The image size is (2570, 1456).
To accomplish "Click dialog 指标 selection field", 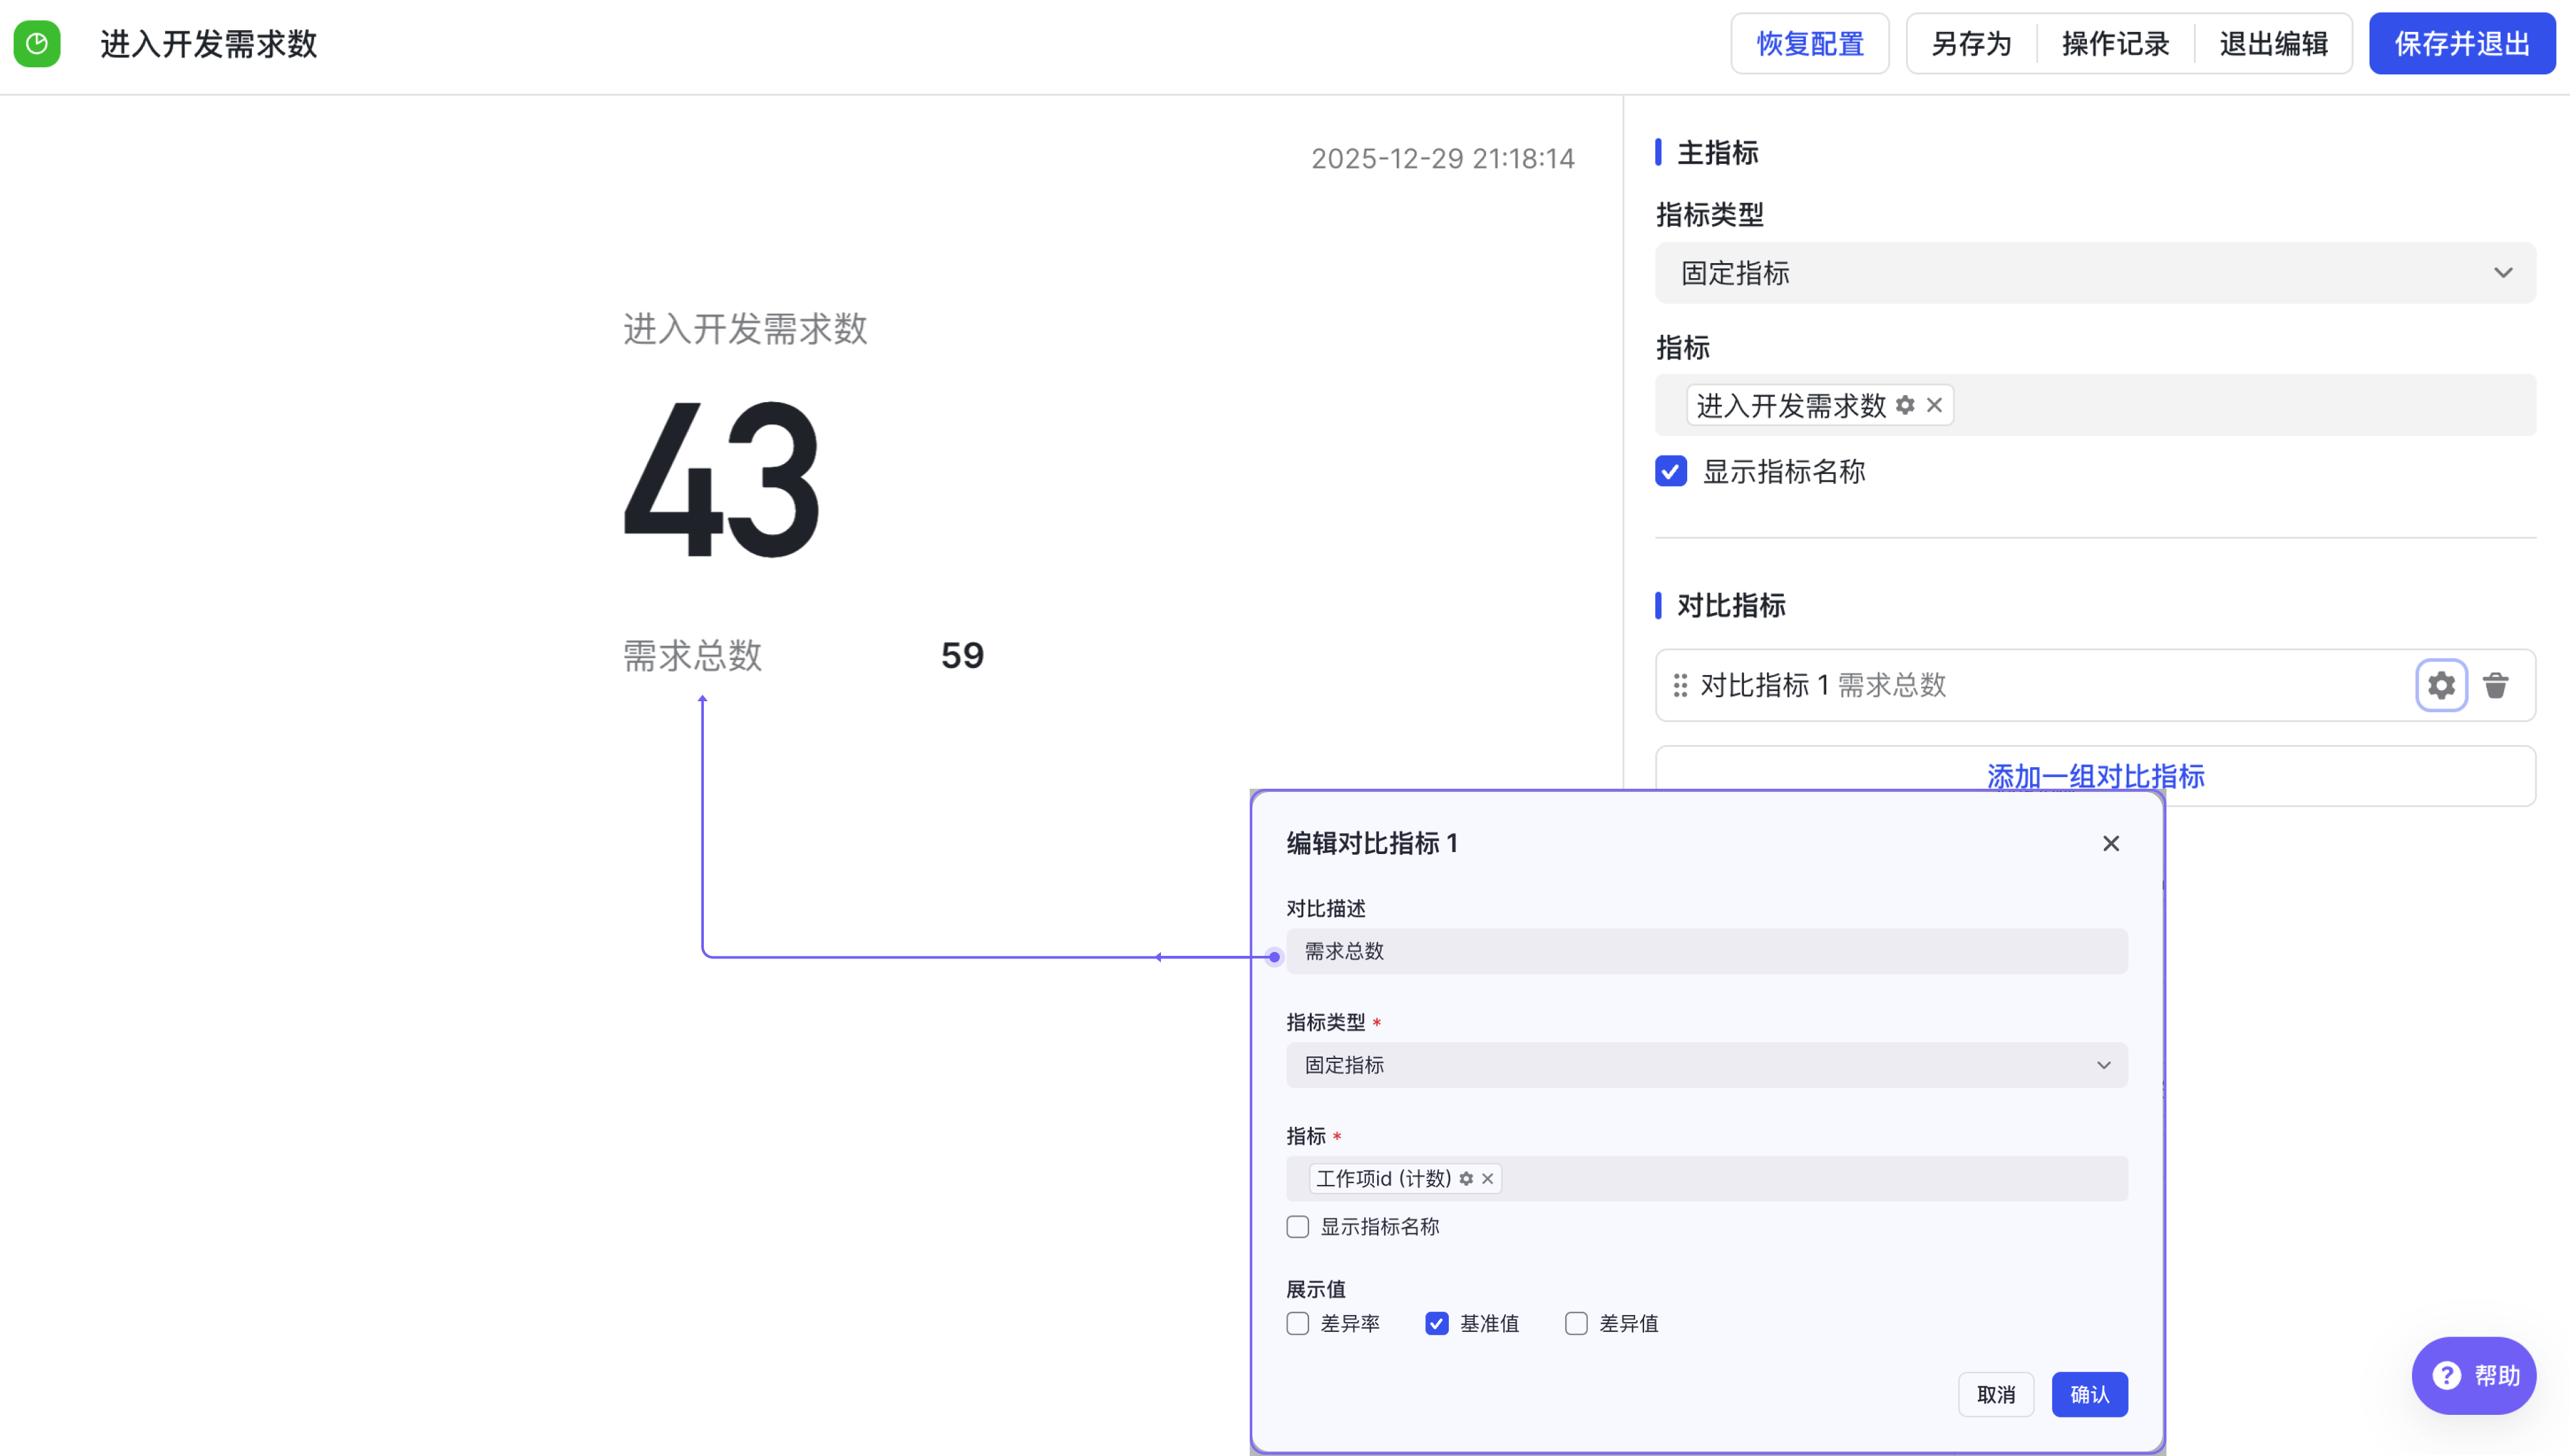I will (x=1707, y=1179).
